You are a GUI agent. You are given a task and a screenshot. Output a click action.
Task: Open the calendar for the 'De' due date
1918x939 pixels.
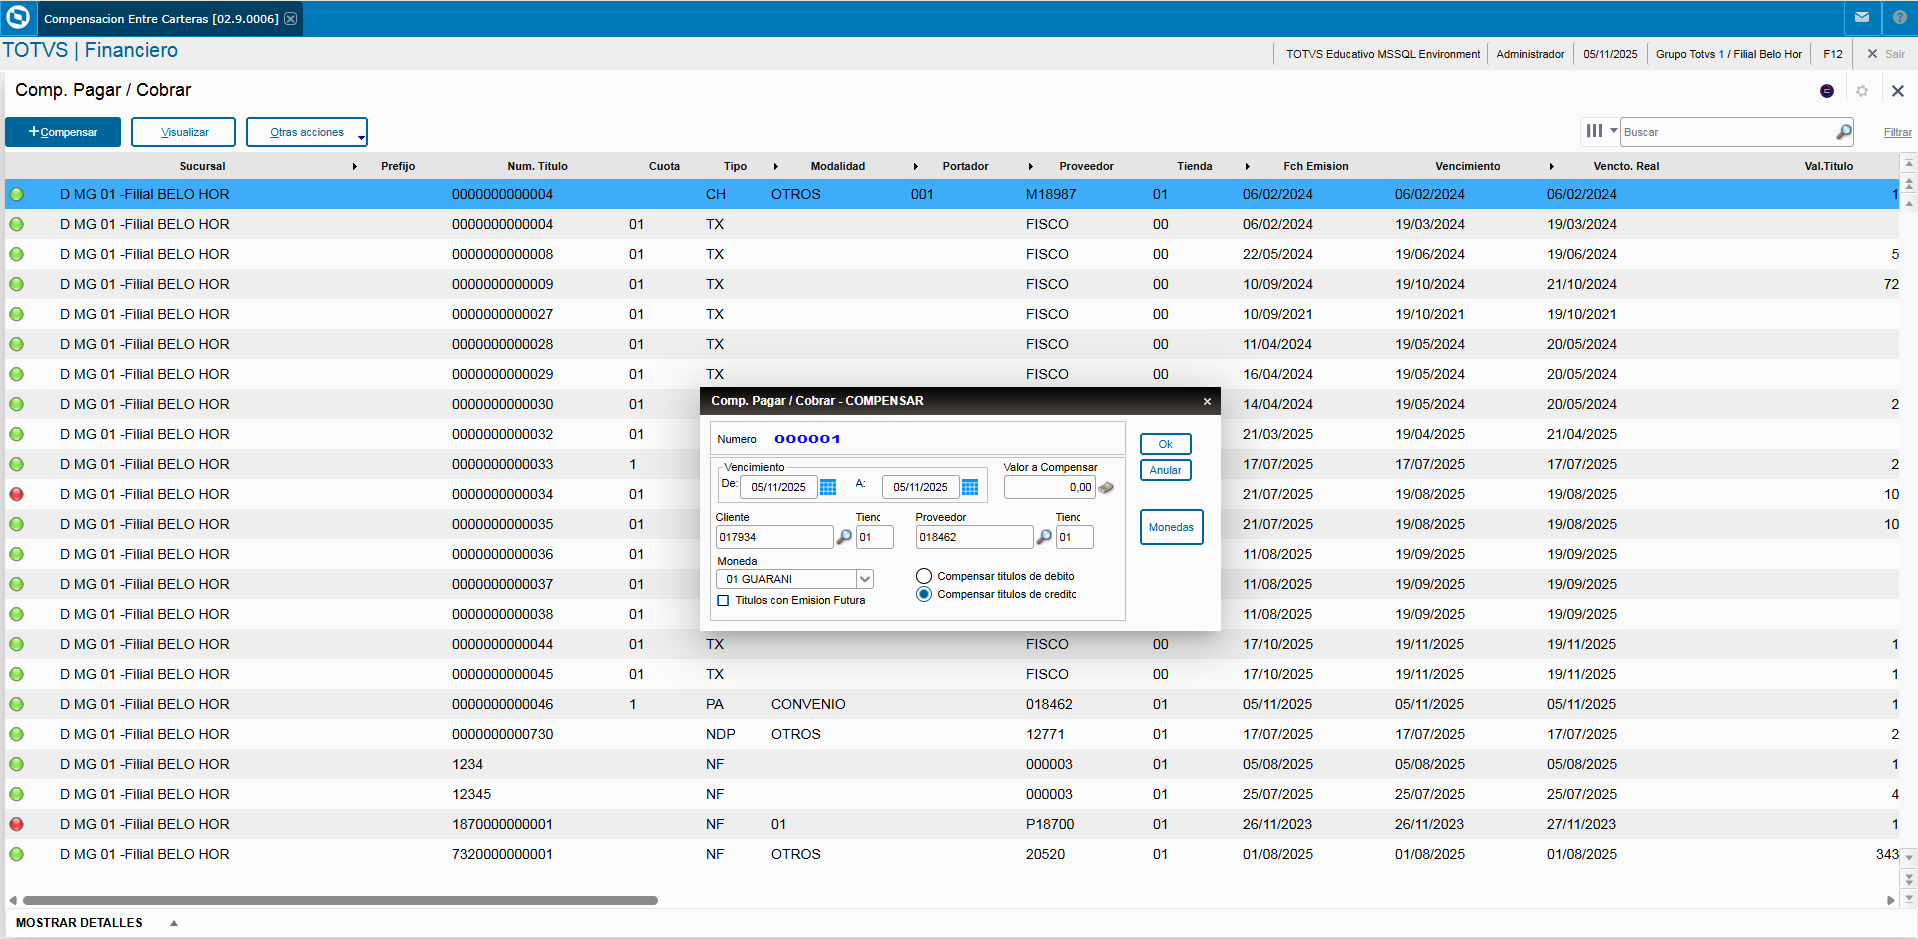[x=828, y=487]
